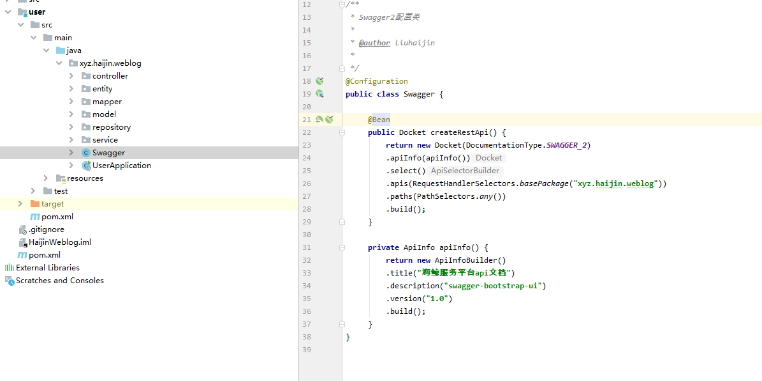The width and height of the screenshot is (762, 381).
Task: Click the External Libraries icon
Action: click(x=9, y=268)
